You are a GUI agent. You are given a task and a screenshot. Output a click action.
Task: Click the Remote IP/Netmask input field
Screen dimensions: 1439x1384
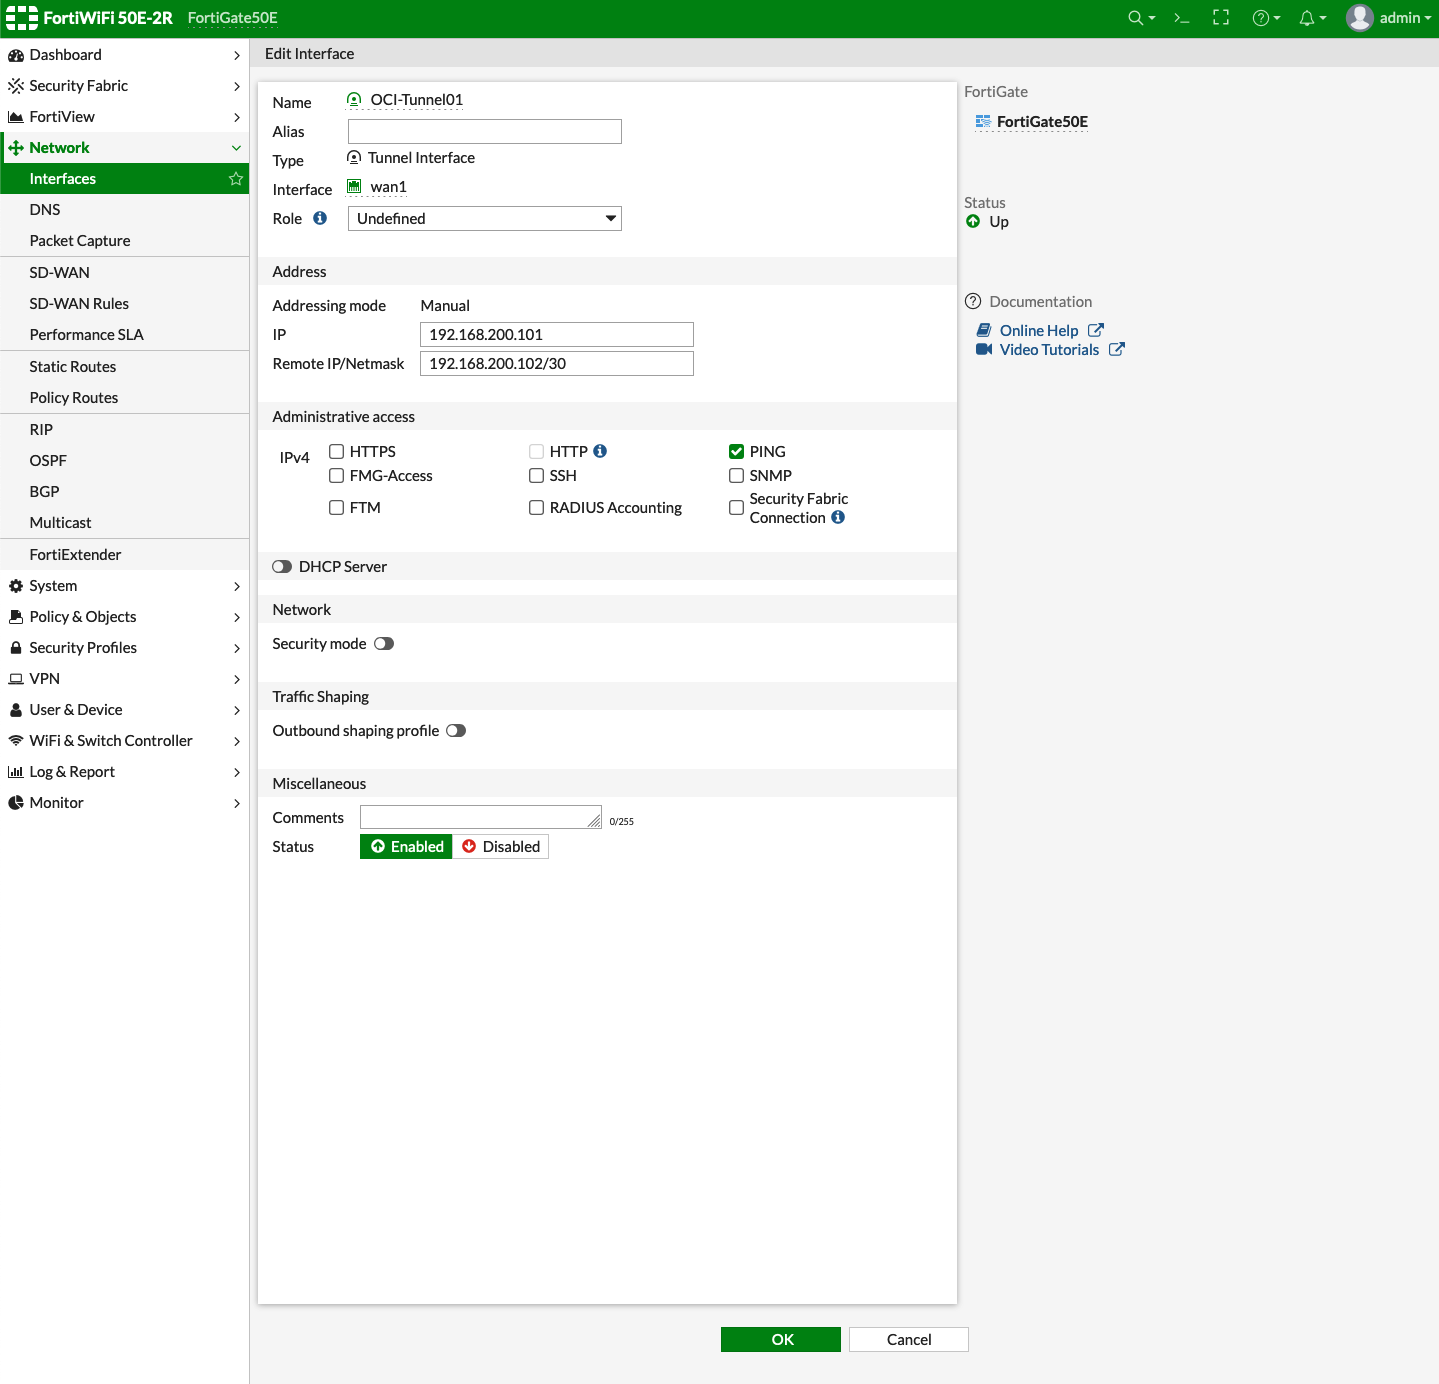tap(556, 363)
